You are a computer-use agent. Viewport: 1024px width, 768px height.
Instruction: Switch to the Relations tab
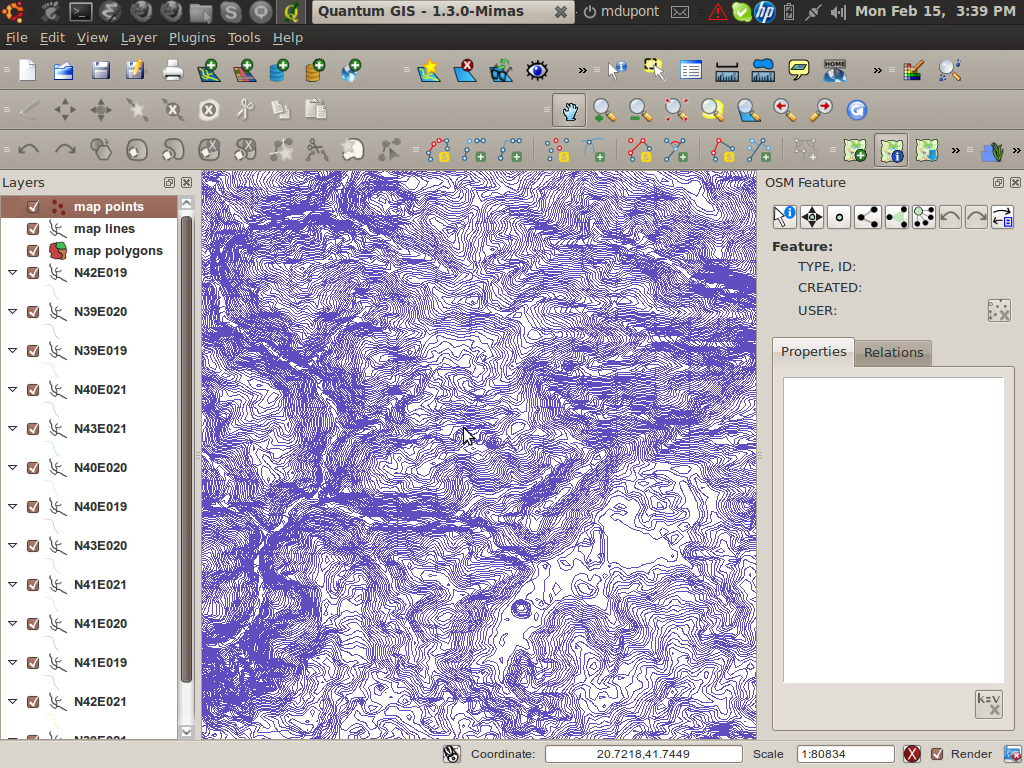[x=893, y=353]
